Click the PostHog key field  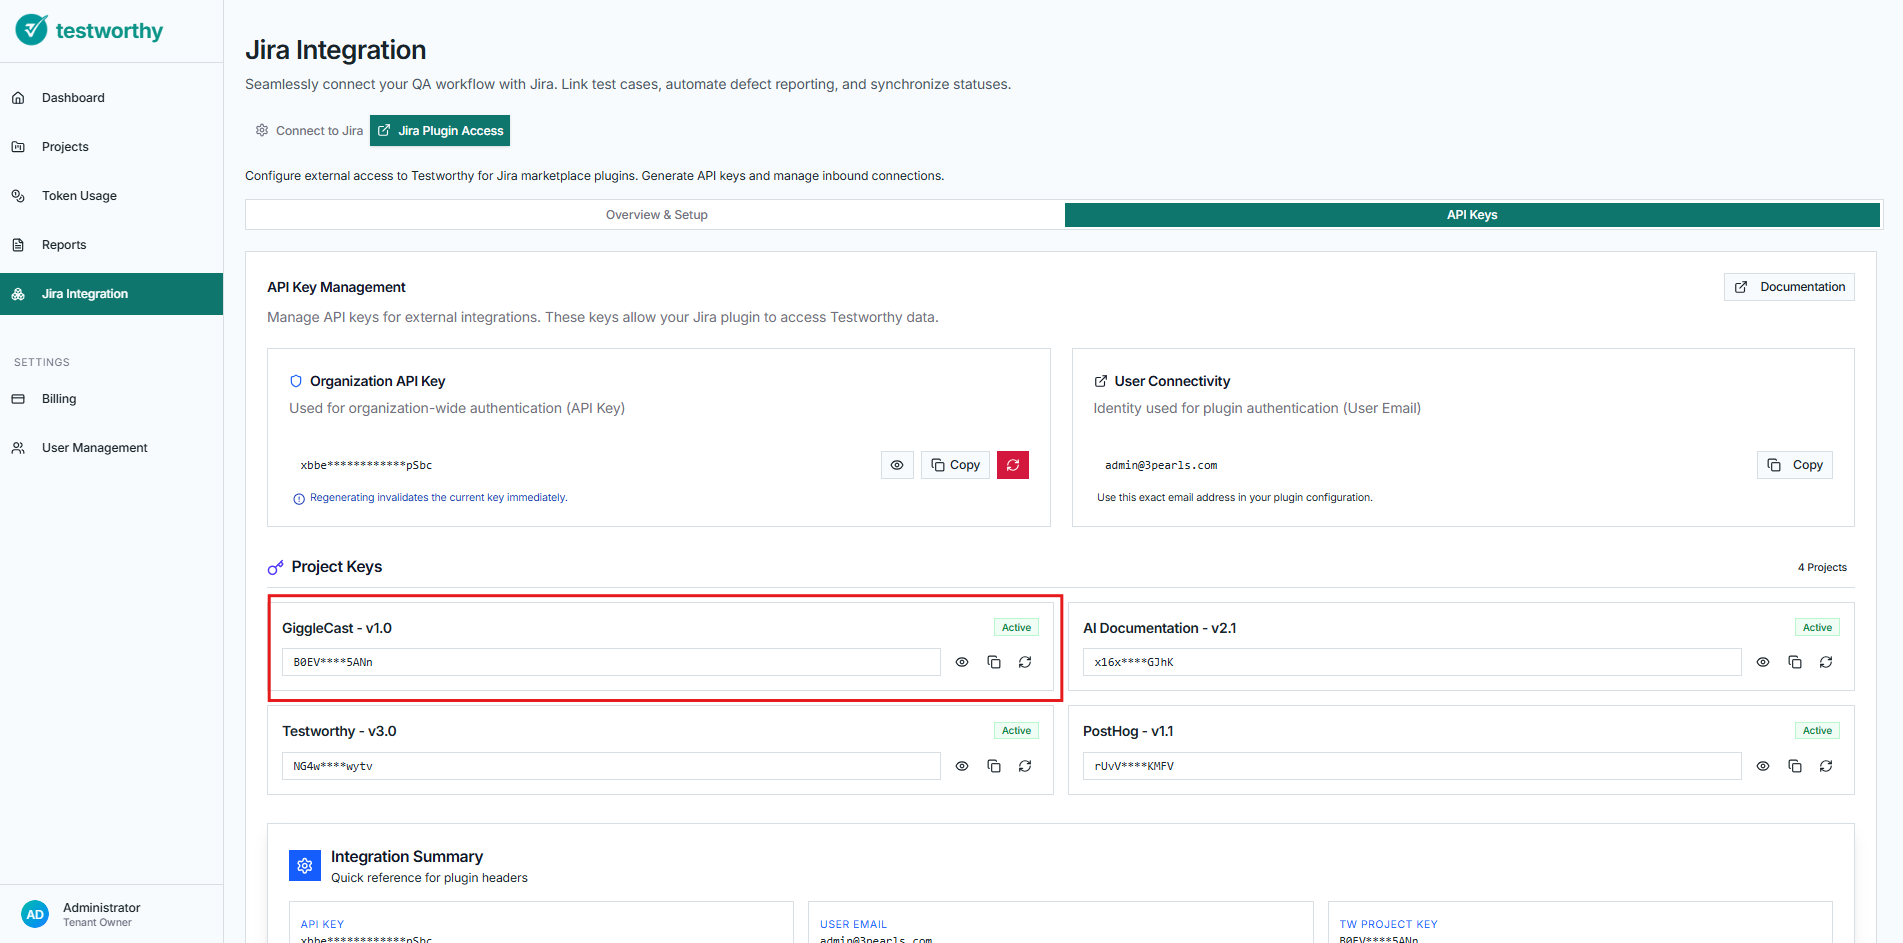coord(1412,766)
